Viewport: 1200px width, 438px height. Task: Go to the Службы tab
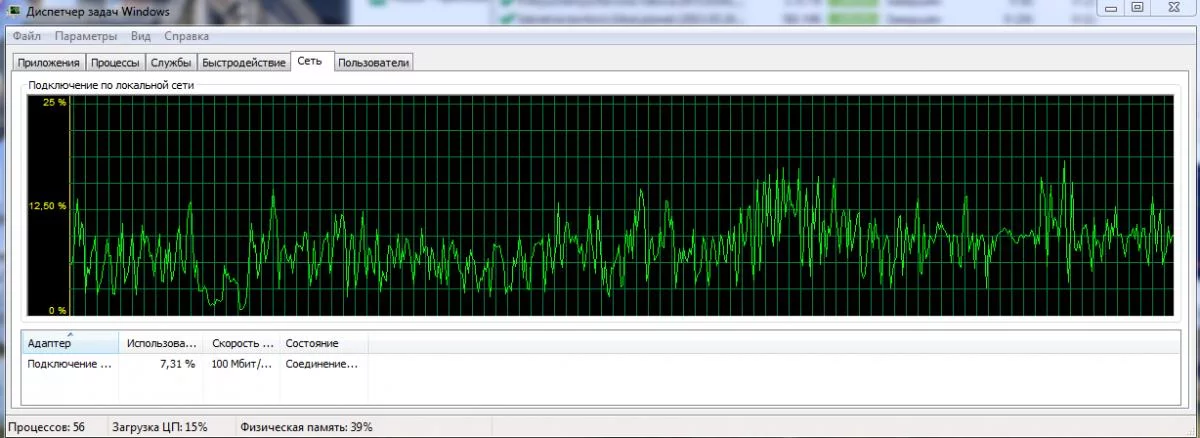tap(170, 63)
